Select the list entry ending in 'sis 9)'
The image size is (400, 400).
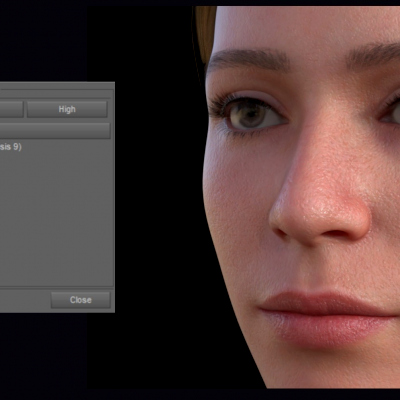(11, 147)
